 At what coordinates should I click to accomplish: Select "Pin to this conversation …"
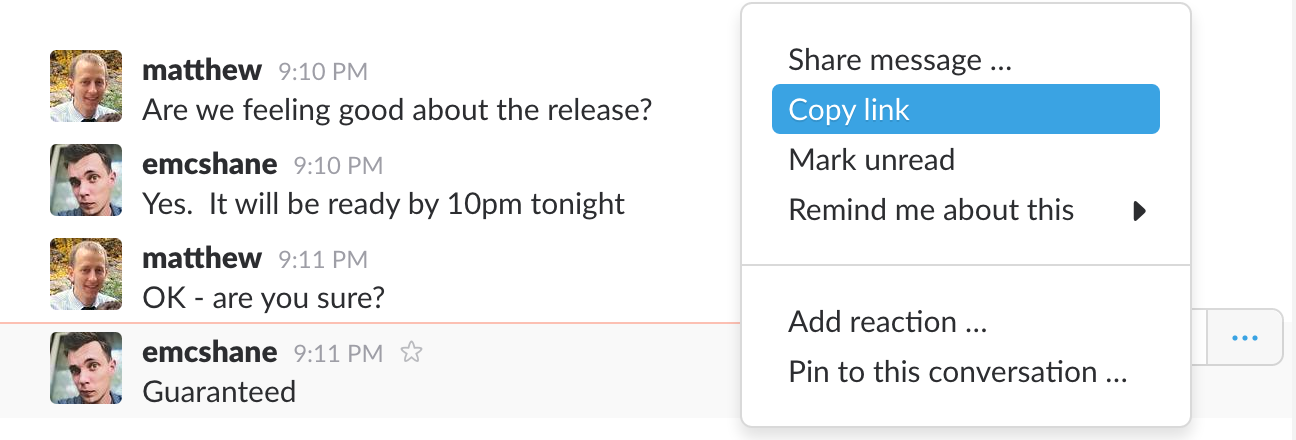click(958, 372)
